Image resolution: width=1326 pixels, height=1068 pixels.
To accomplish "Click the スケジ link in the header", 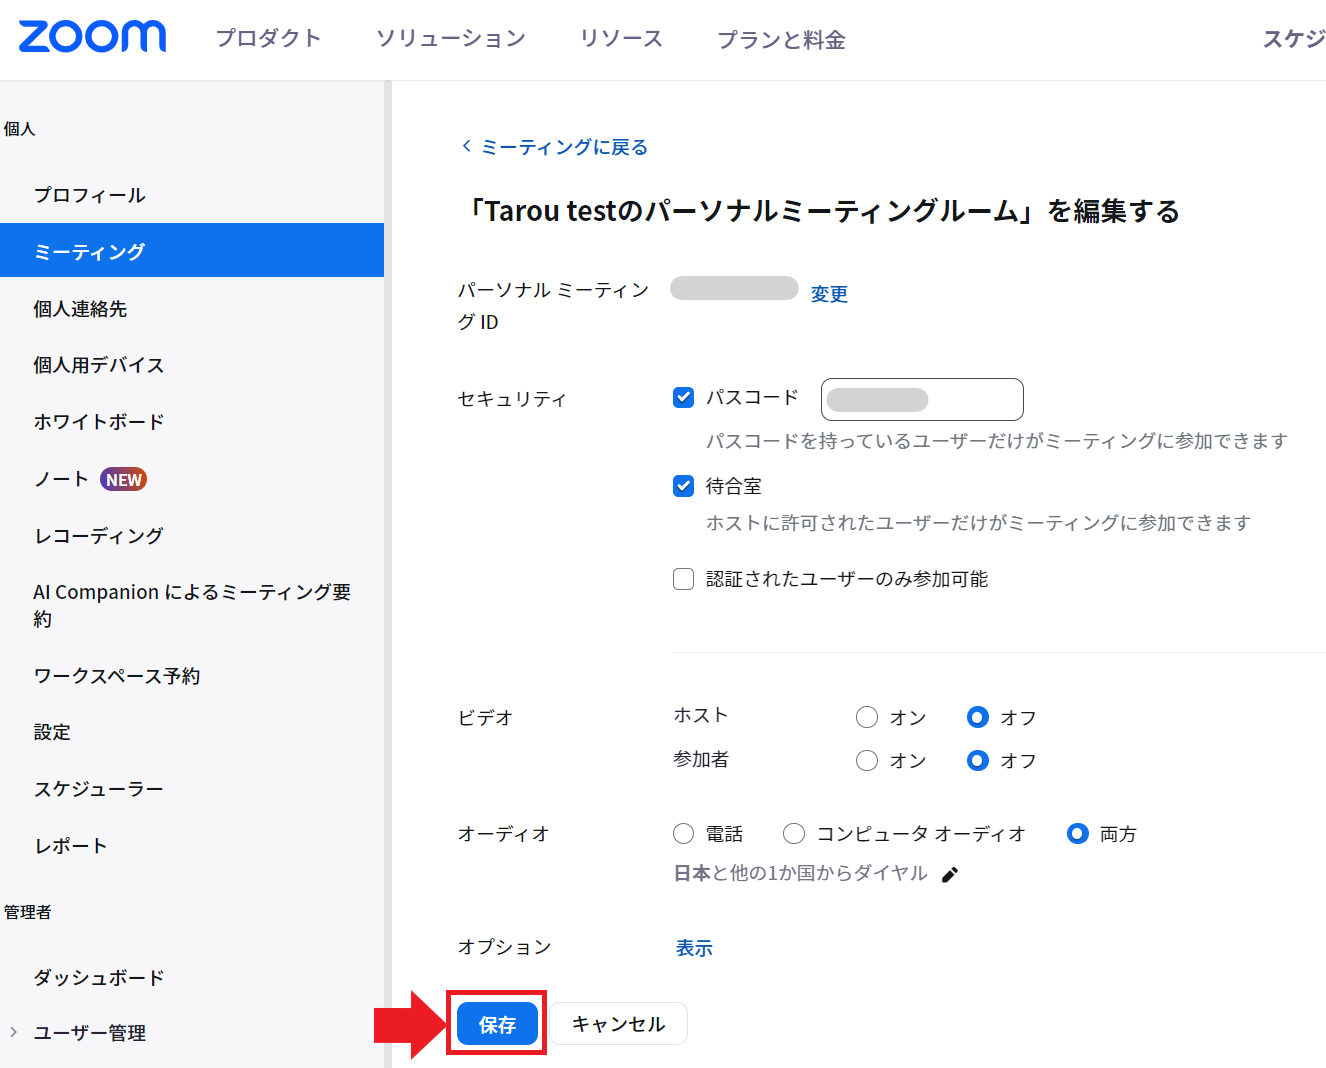I will 1294,39.
